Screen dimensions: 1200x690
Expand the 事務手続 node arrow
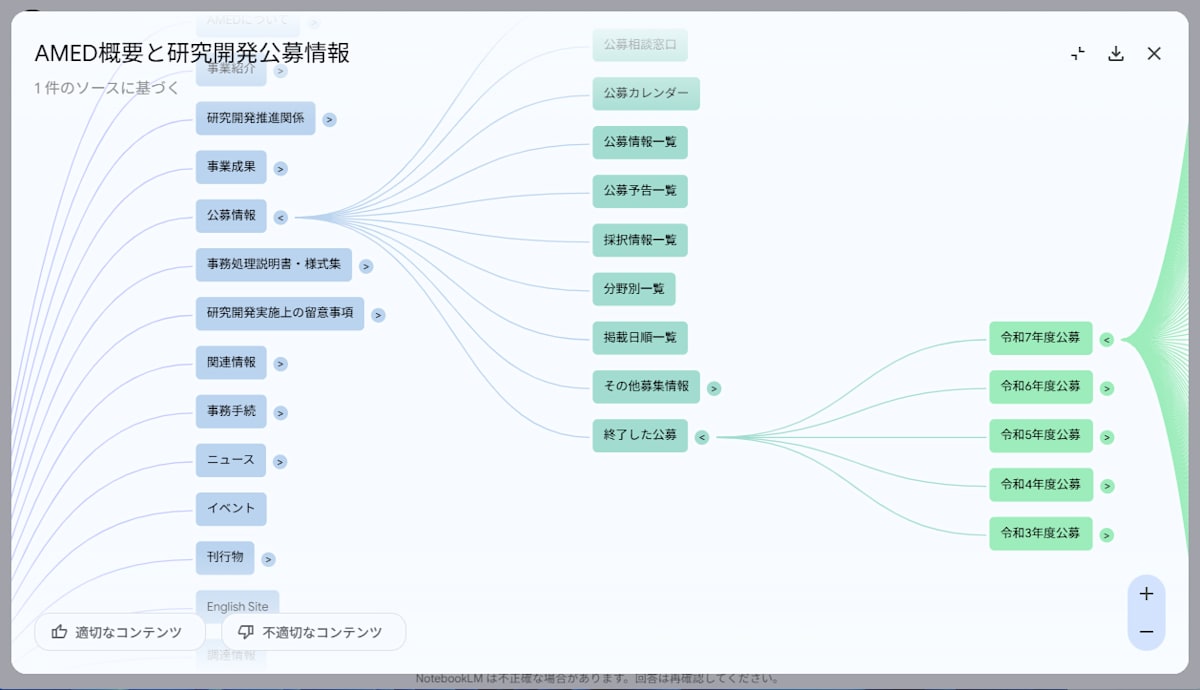(x=280, y=413)
